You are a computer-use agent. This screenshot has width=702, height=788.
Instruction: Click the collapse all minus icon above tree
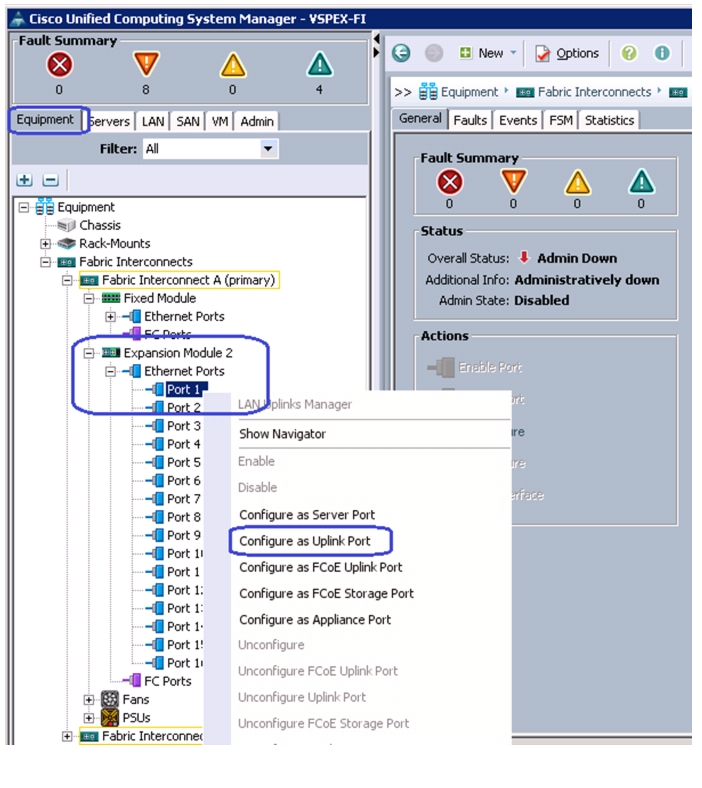[51, 179]
